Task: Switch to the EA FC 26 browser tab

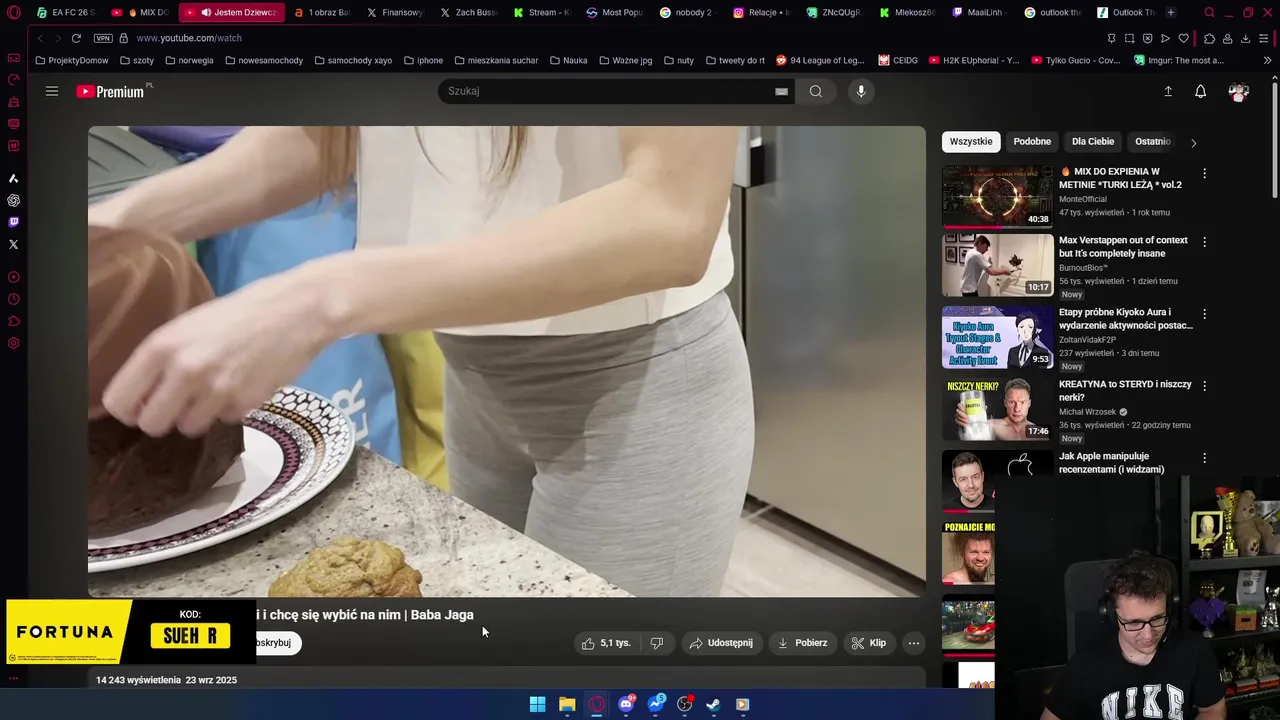Action: point(65,13)
